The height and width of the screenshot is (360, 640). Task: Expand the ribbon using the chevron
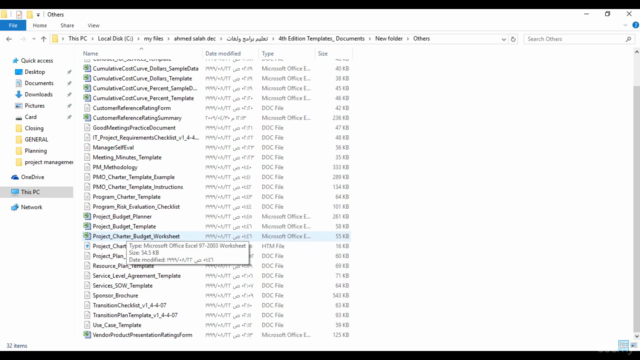click(x=625, y=25)
